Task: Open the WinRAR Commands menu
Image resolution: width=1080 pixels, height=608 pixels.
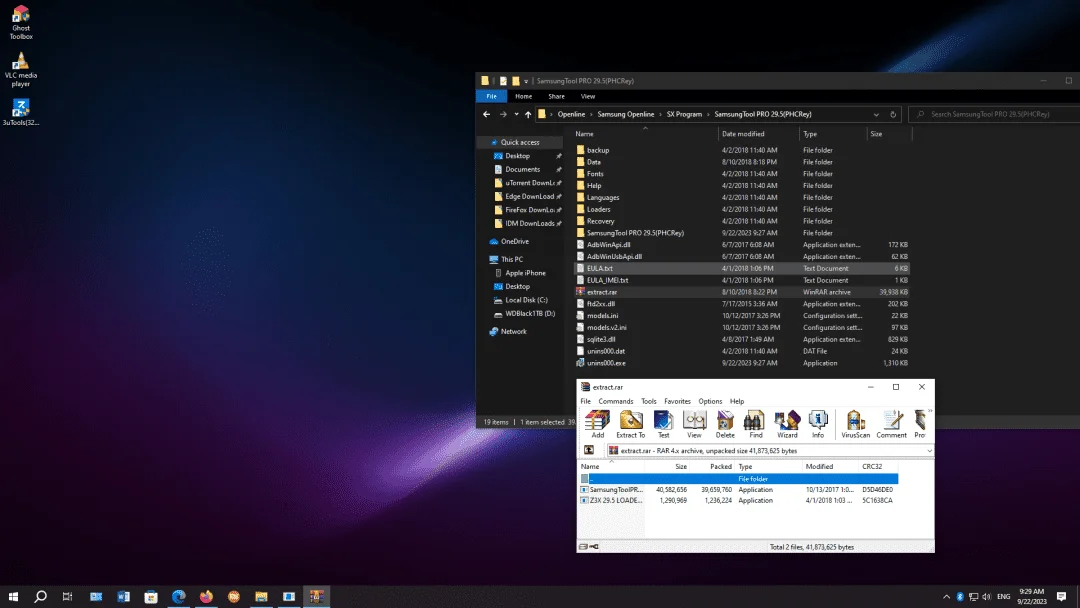Action: tap(616, 401)
